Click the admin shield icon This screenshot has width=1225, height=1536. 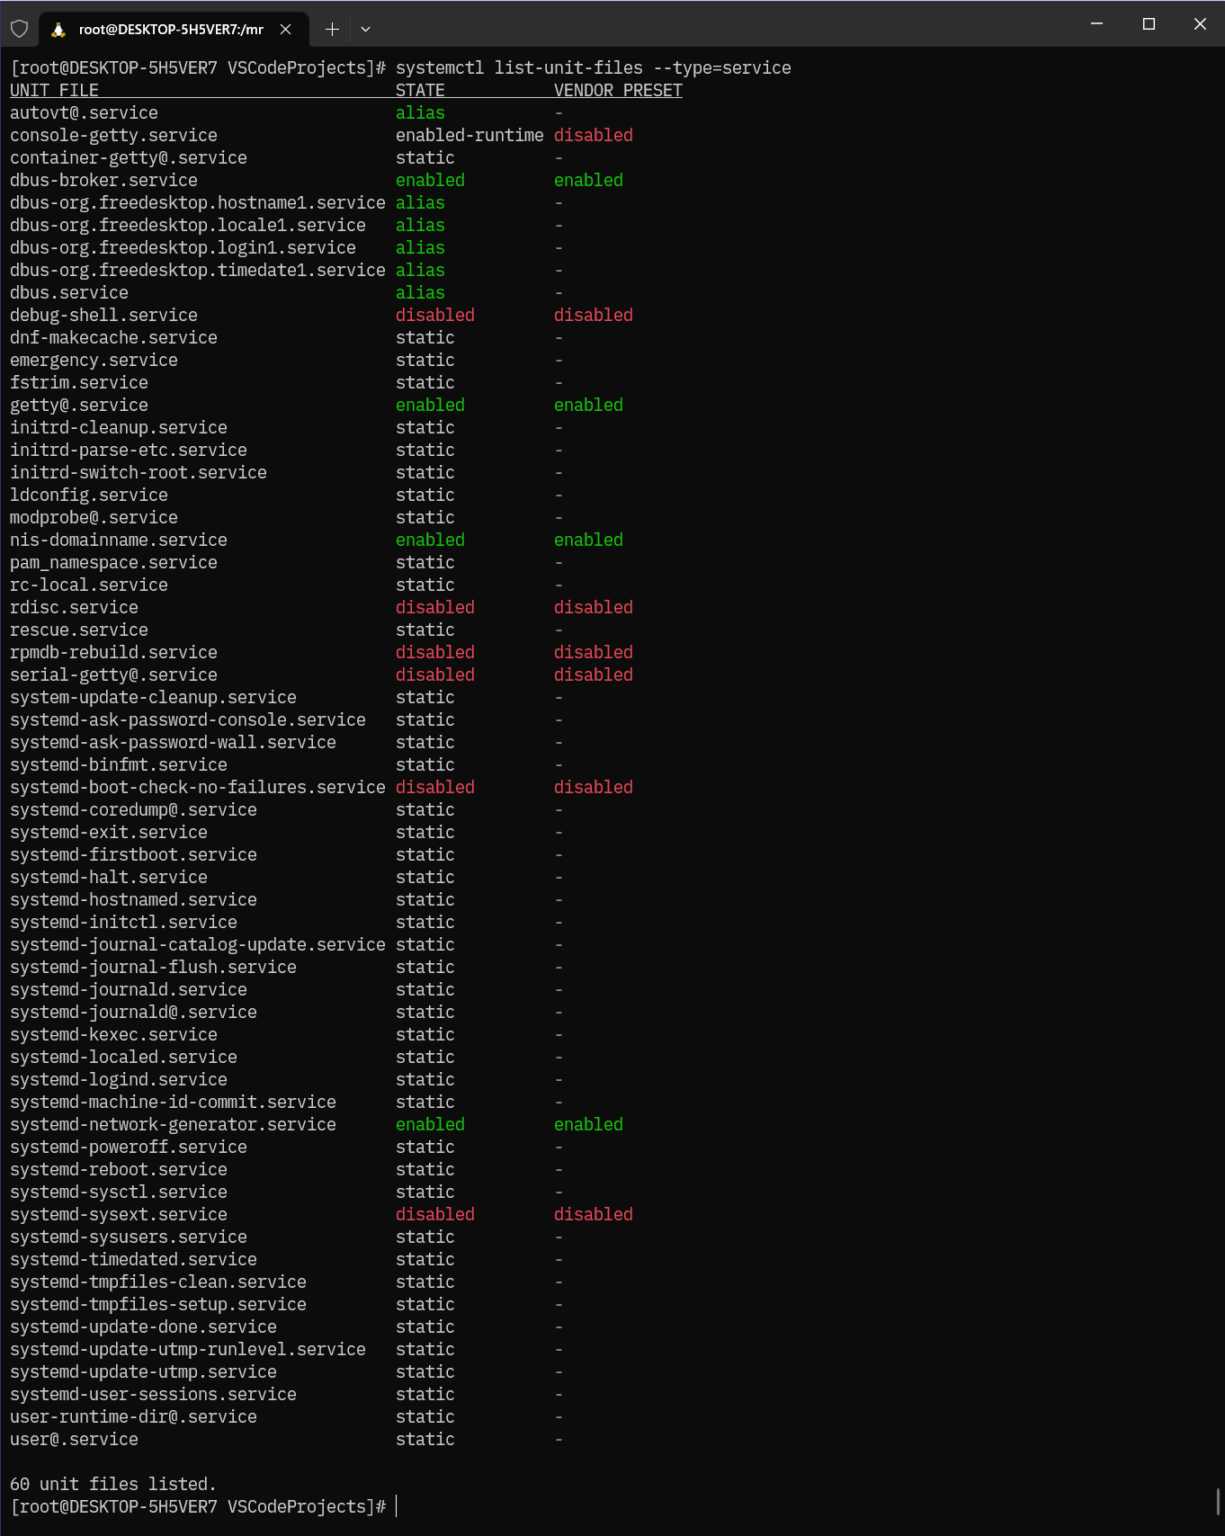click(20, 29)
